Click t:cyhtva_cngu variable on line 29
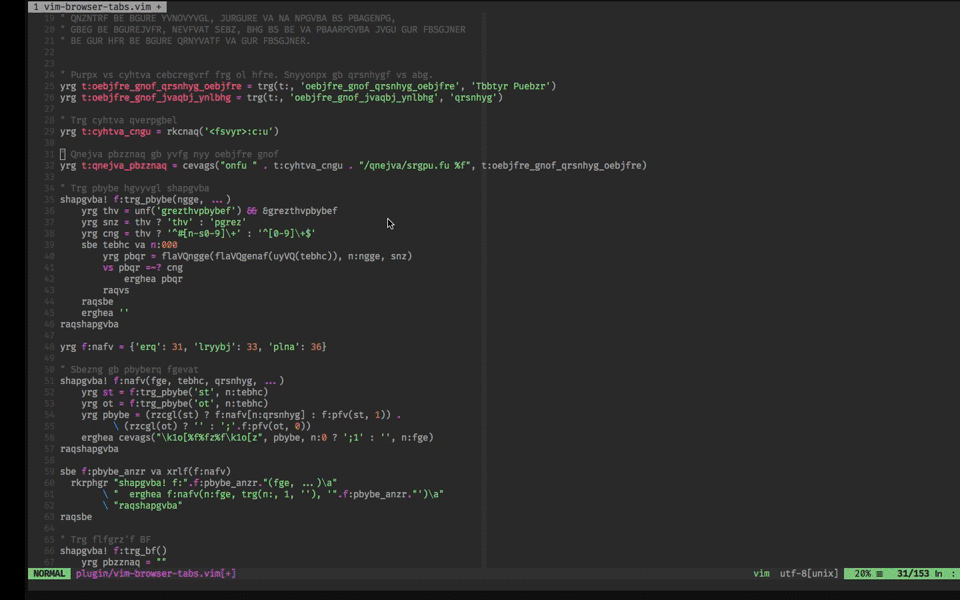This screenshot has height=600, width=960. pos(116,132)
